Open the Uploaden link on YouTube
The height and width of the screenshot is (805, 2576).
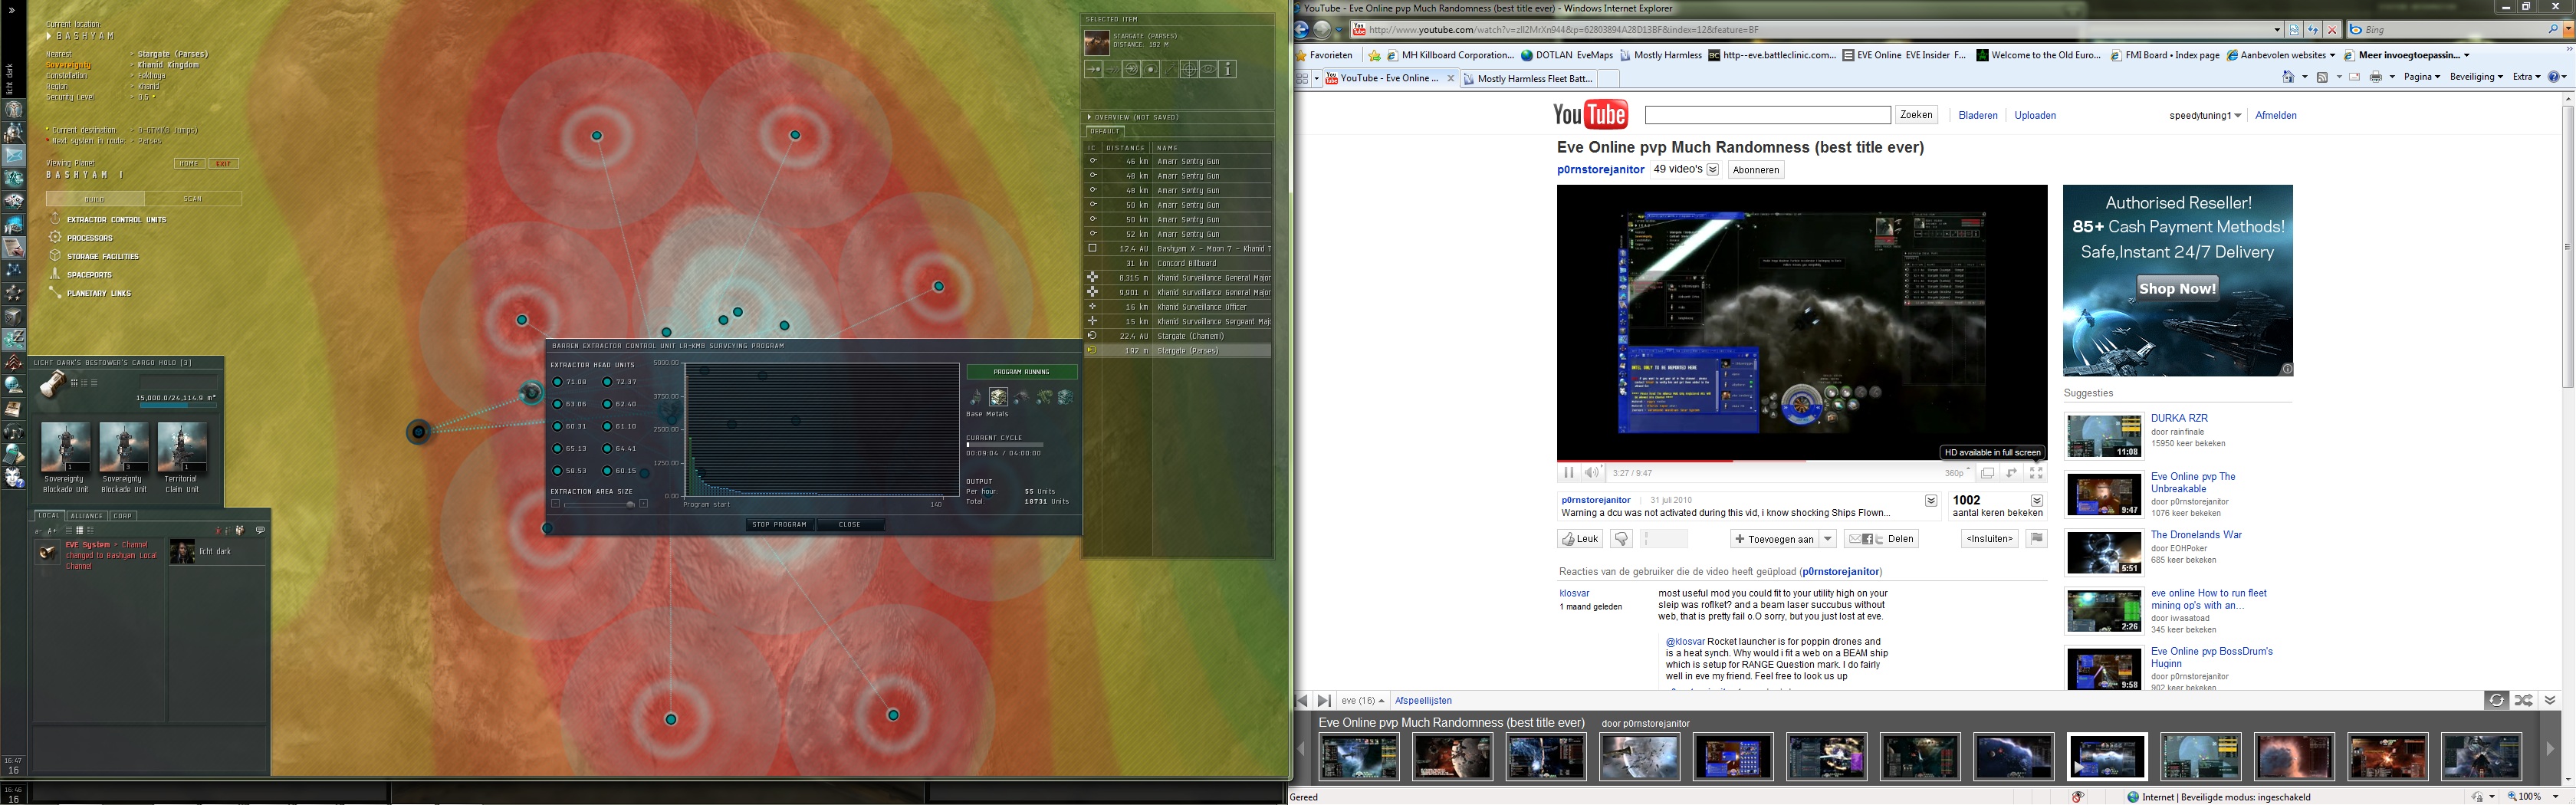click(x=2035, y=115)
